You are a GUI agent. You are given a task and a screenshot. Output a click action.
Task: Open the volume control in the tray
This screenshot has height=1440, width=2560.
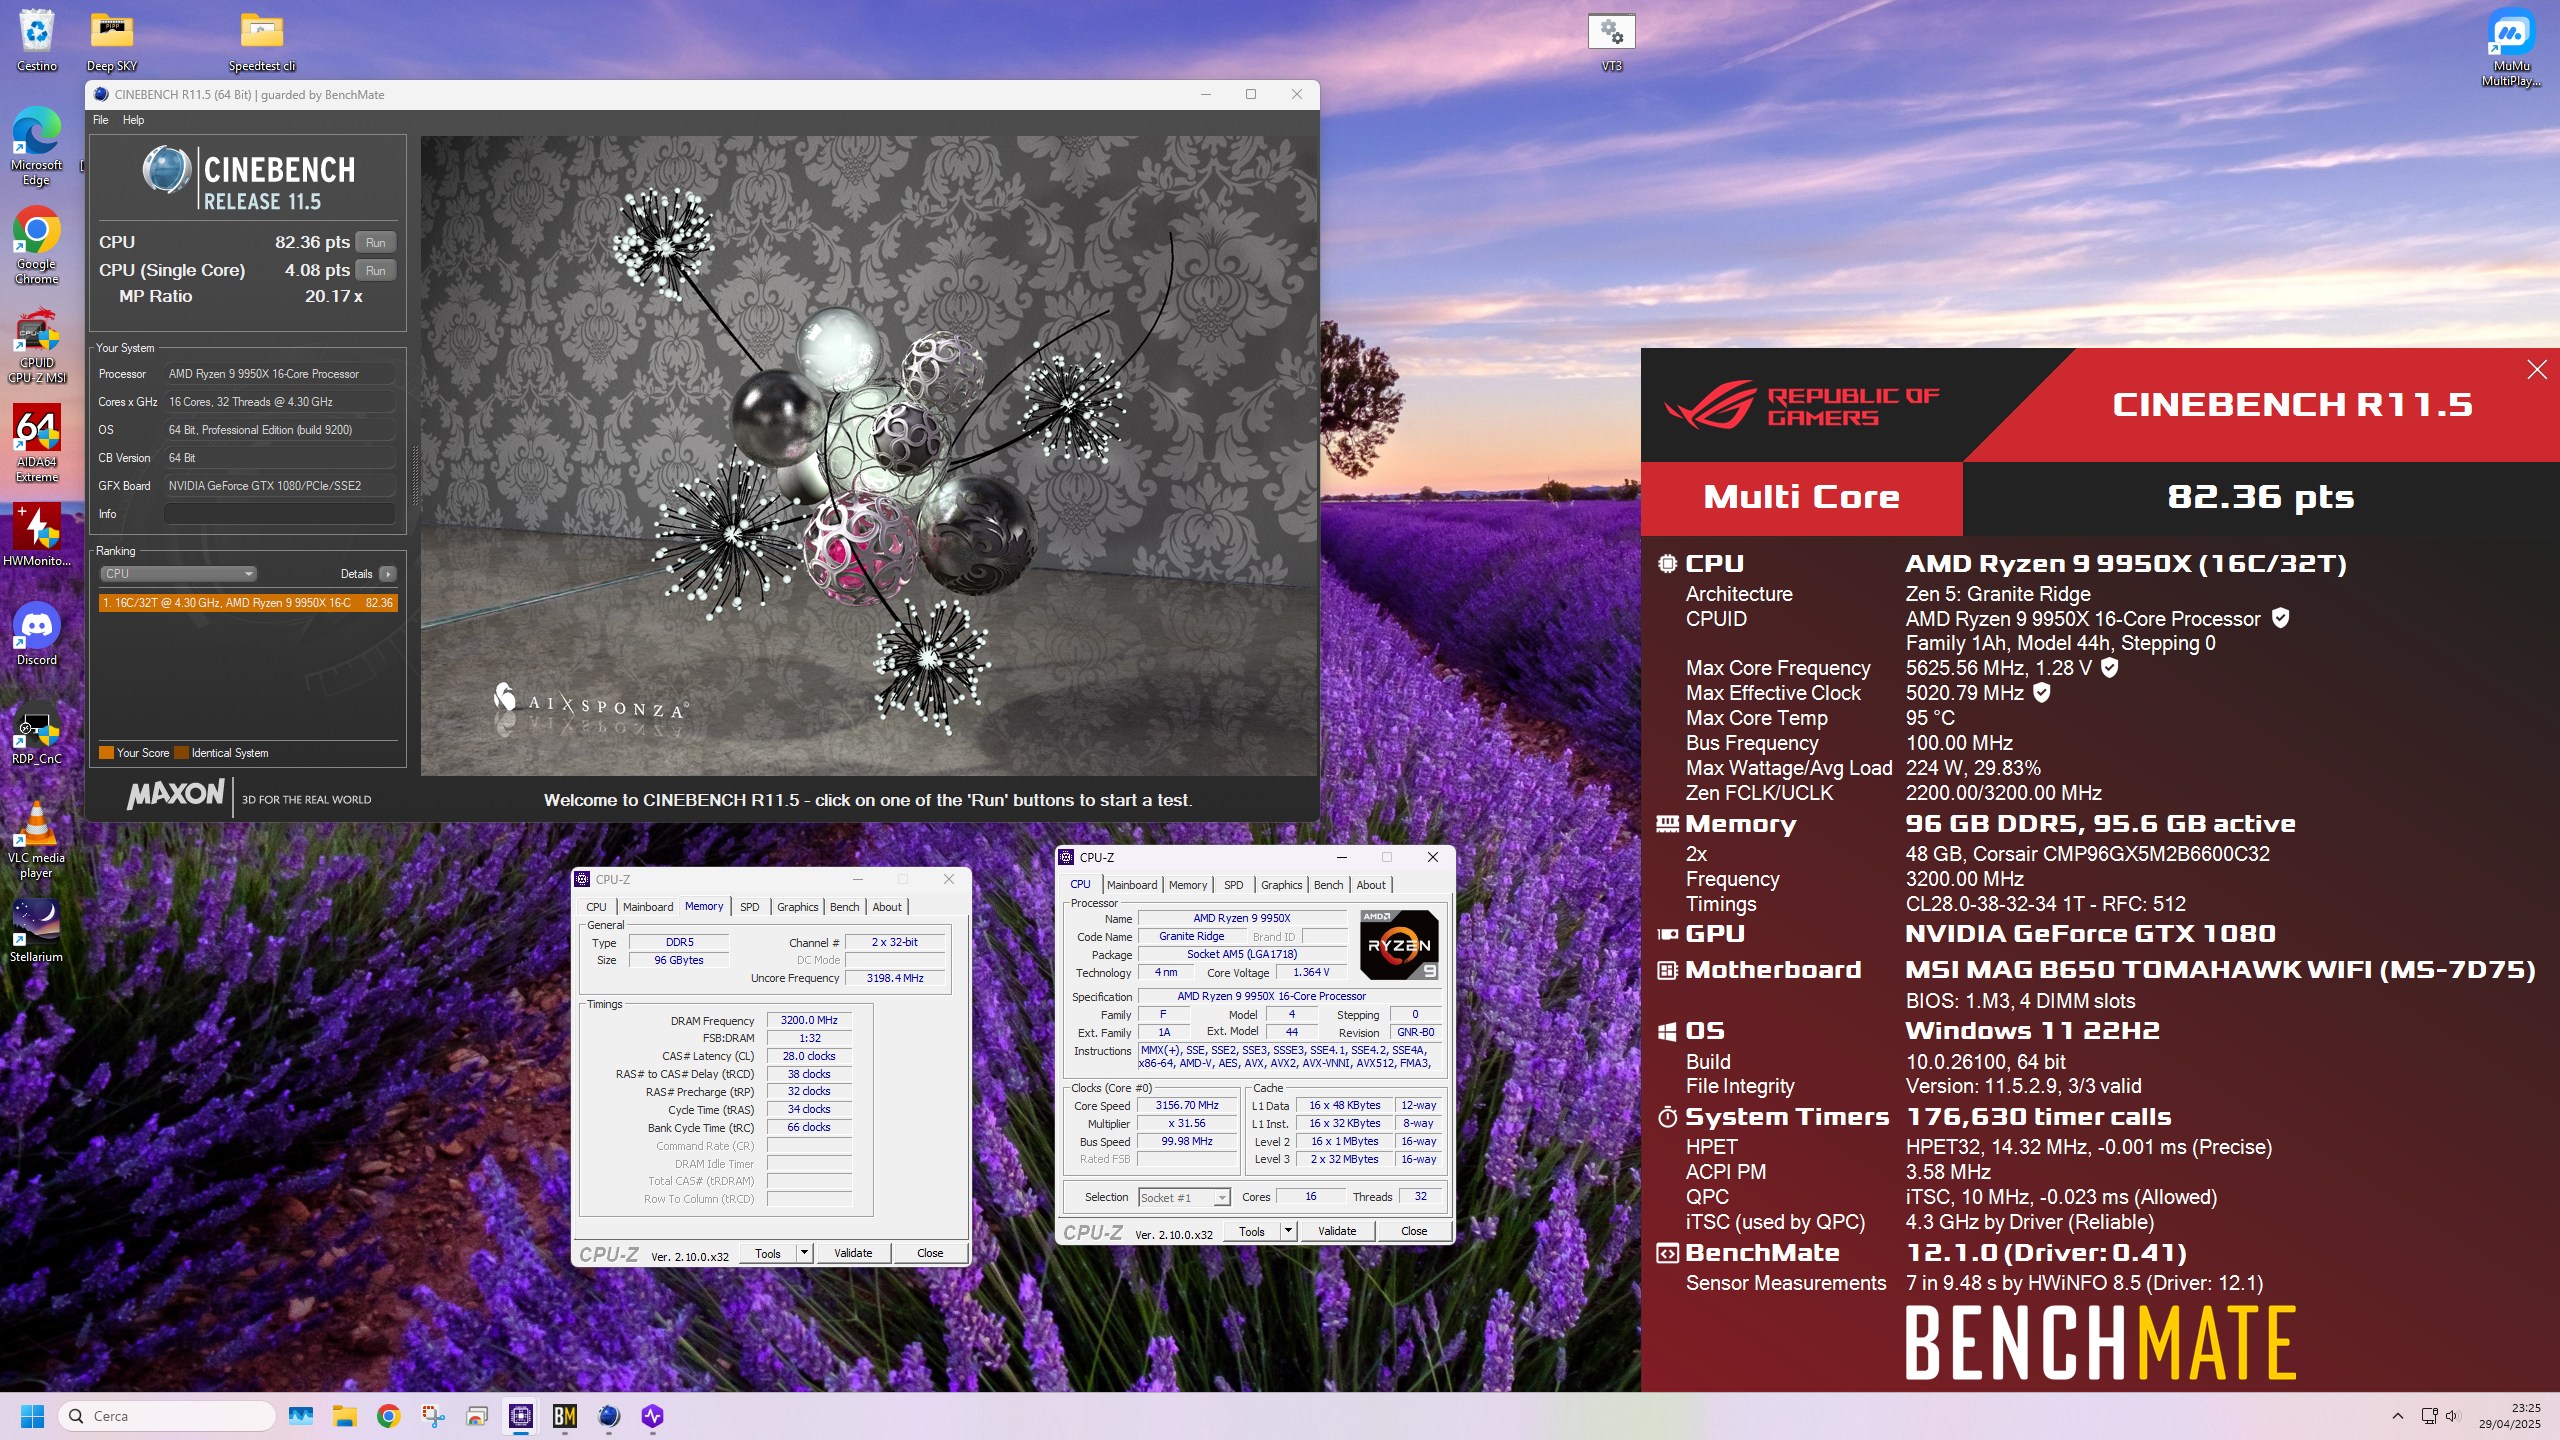tap(2452, 1416)
